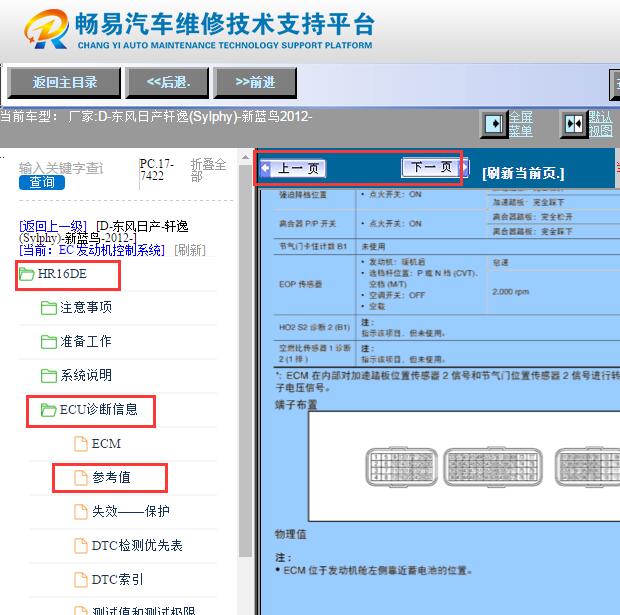Go forward with the >>前进 button
This screenshot has width=620, height=615.
pyautogui.click(x=255, y=82)
